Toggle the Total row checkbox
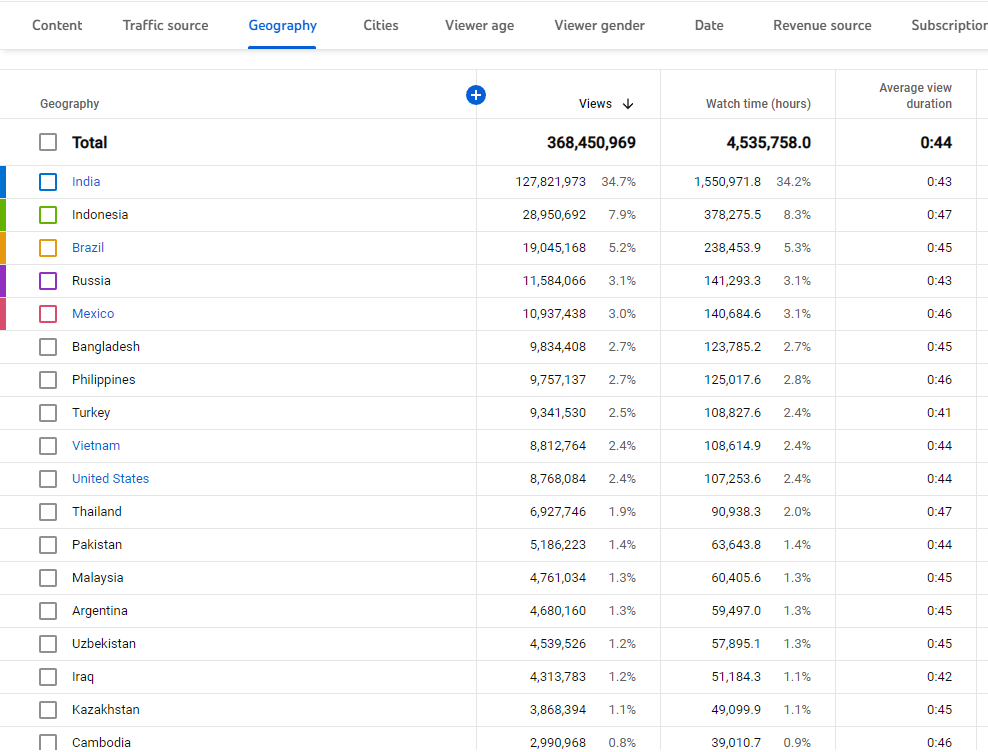The image size is (988, 752). (x=48, y=143)
